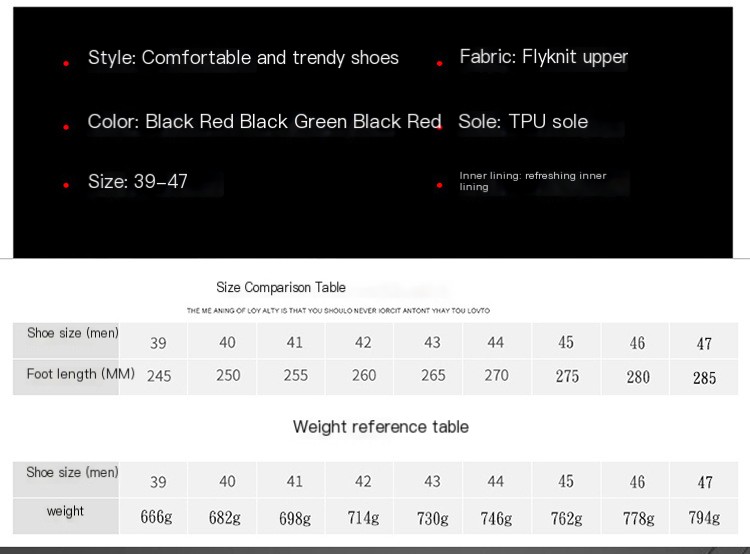This screenshot has width=750, height=554.
Task: Click the red bullet beside Style text
Action: coord(66,63)
